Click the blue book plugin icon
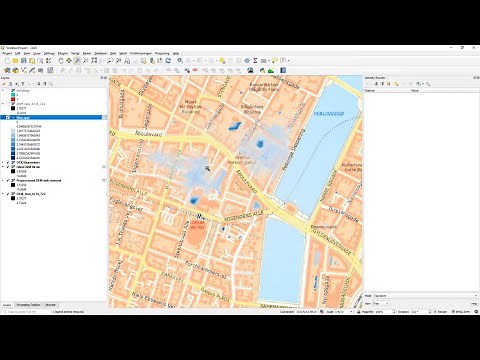Screen dimensions: 480x360 [x=283, y=70]
